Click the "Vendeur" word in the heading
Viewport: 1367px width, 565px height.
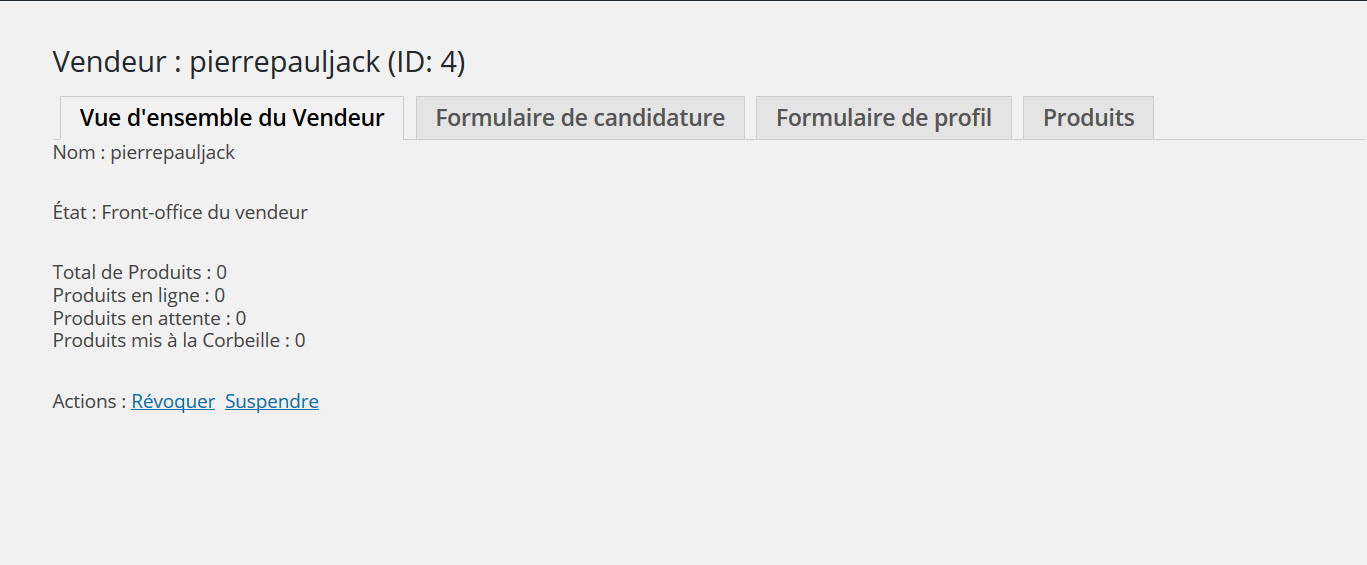click(109, 63)
